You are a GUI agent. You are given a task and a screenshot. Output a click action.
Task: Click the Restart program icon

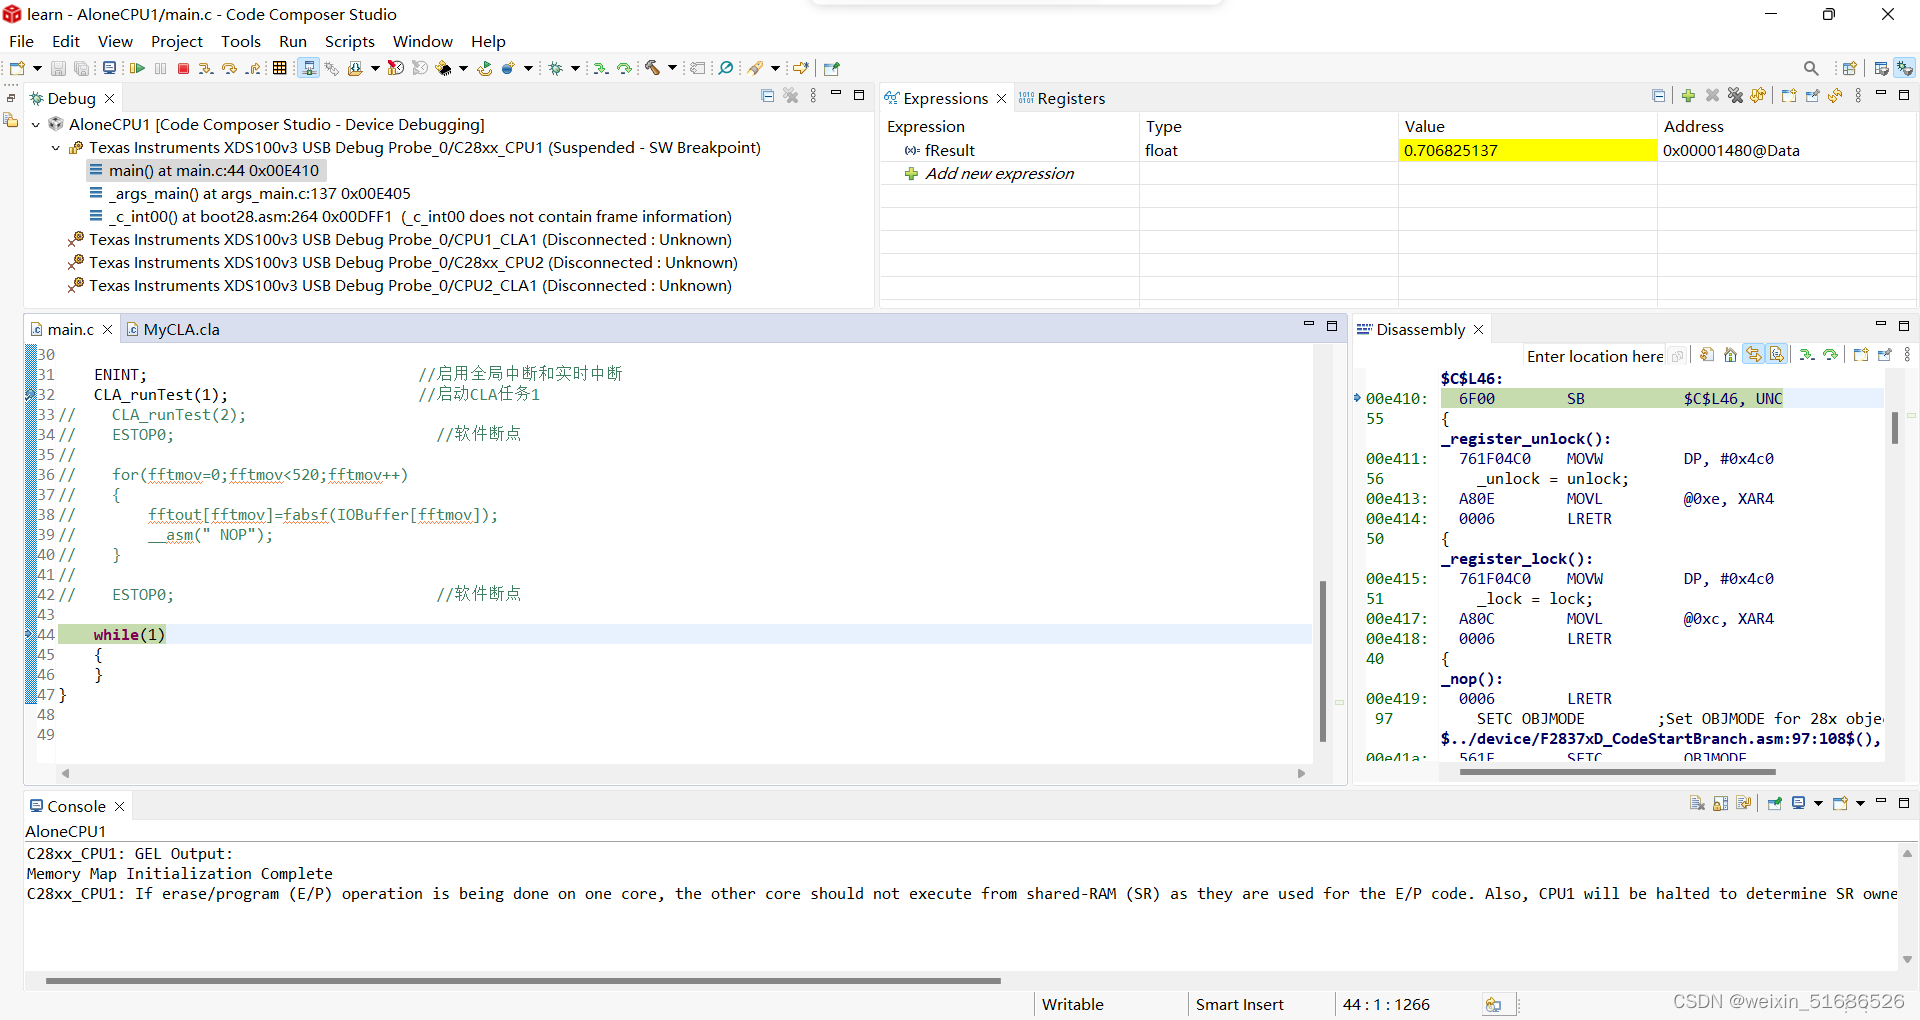click(x=484, y=68)
